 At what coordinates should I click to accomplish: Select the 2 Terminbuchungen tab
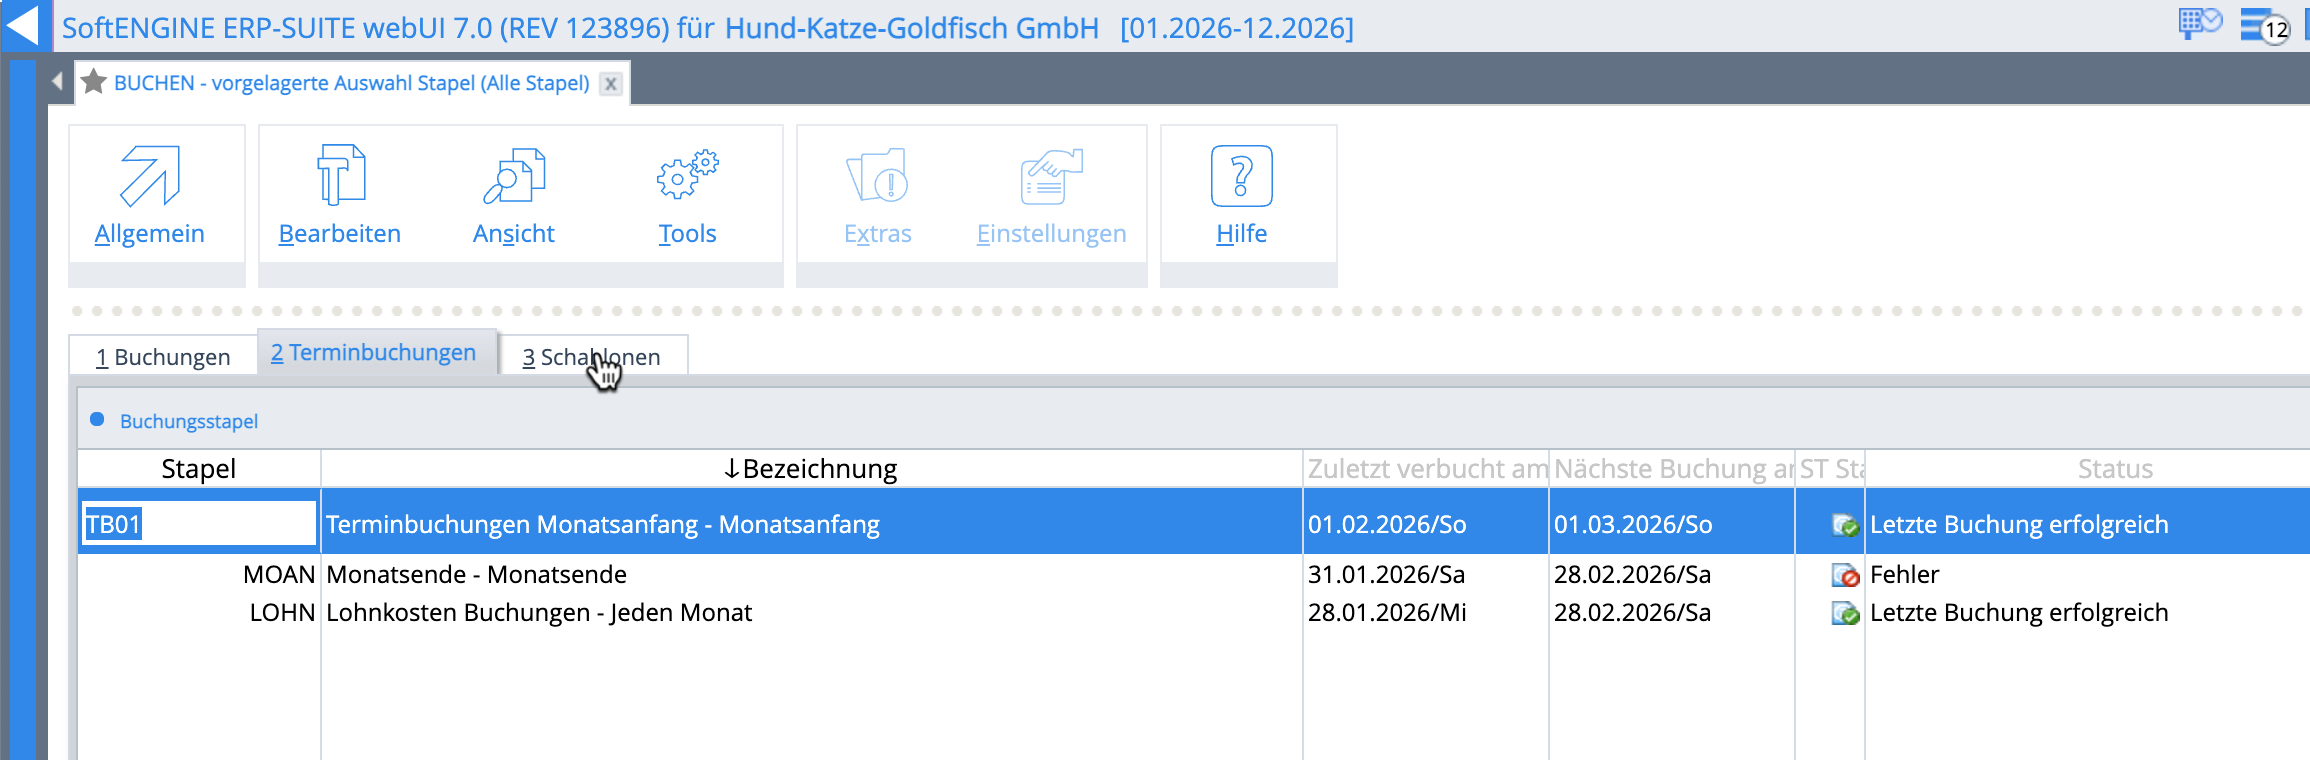tap(373, 353)
